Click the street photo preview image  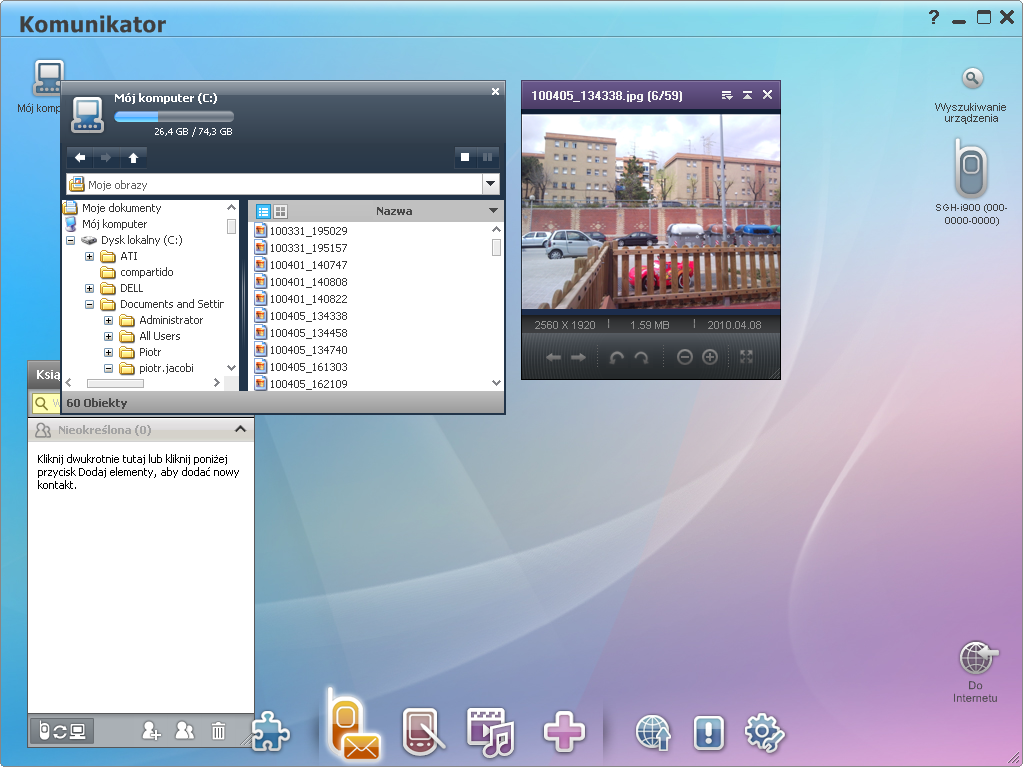tap(650, 211)
